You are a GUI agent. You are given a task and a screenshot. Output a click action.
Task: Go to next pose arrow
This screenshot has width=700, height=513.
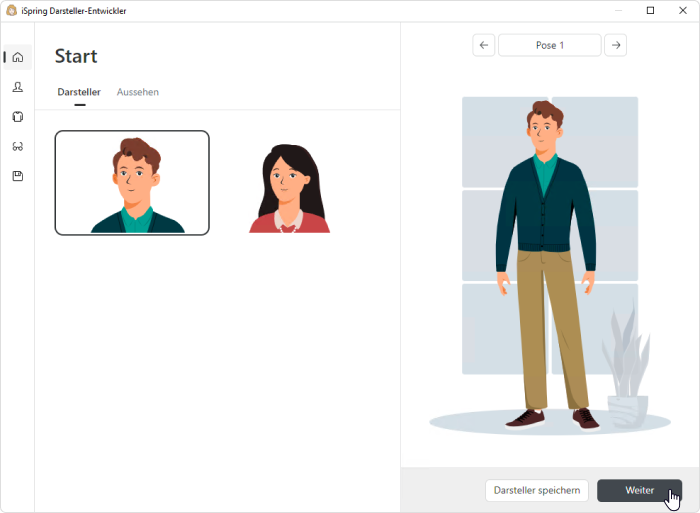616,45
